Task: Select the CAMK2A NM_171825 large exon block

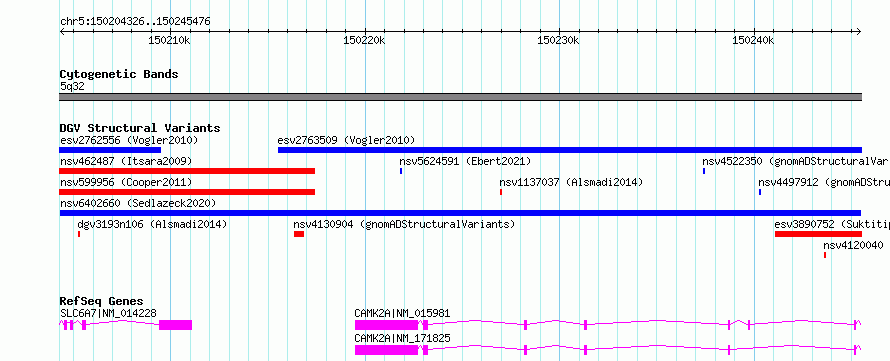Action: (x=387, y=350)
